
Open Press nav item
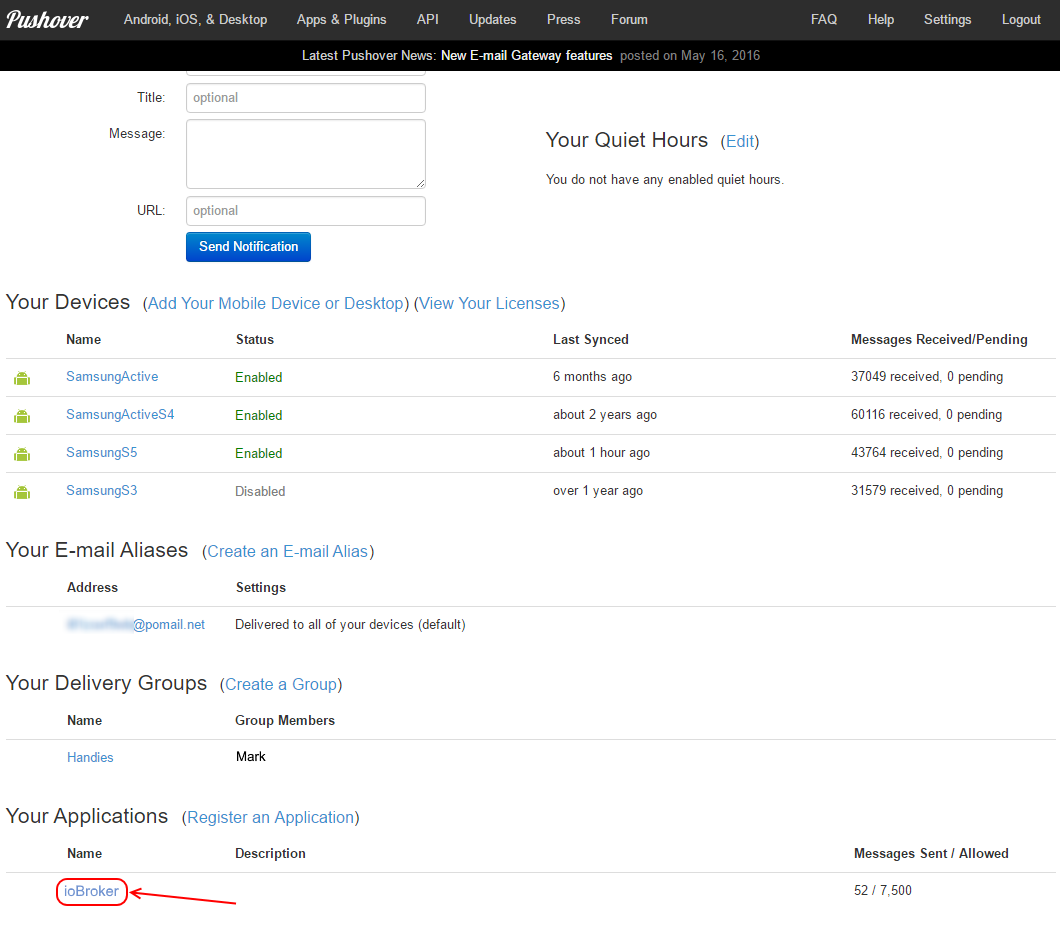[x=563, y=20]
